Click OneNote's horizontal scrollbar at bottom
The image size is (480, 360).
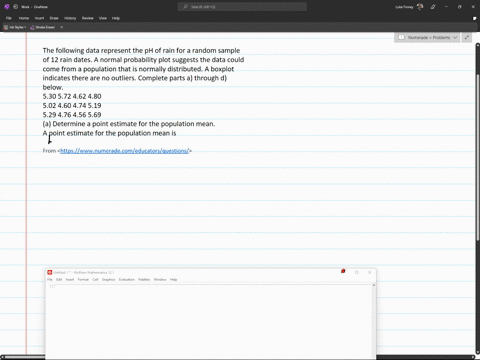coord(237,357)
